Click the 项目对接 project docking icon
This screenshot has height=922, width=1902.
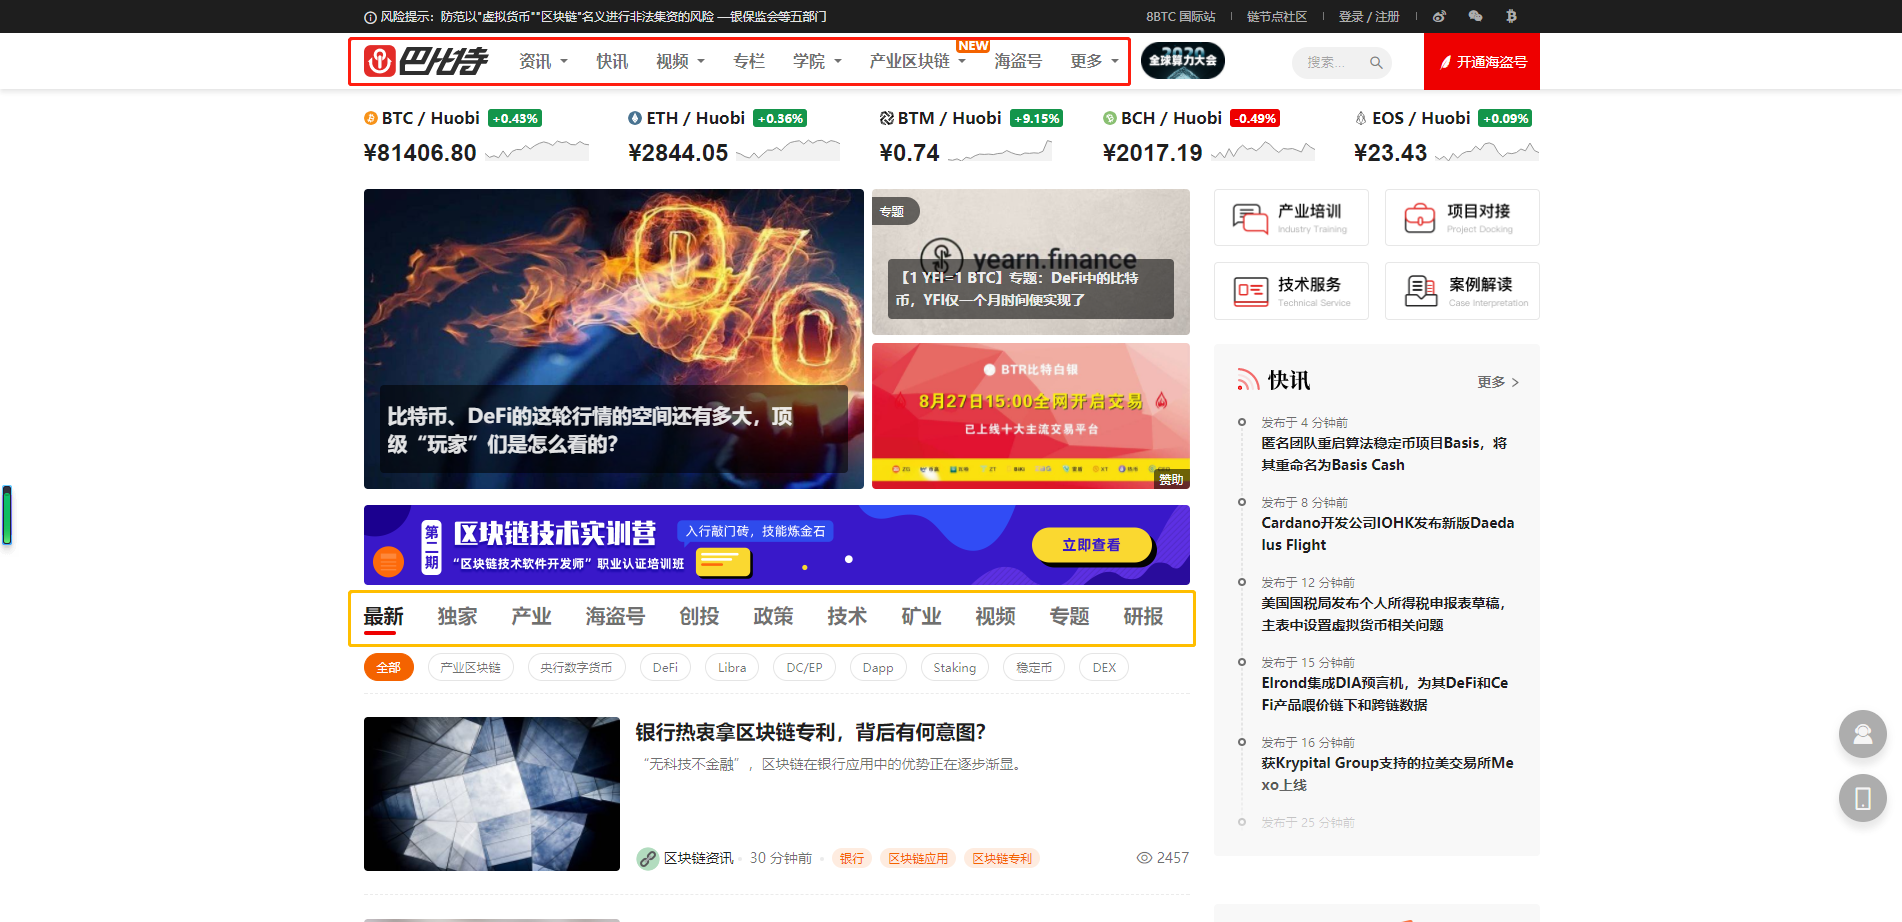(x=1420, y=217)
